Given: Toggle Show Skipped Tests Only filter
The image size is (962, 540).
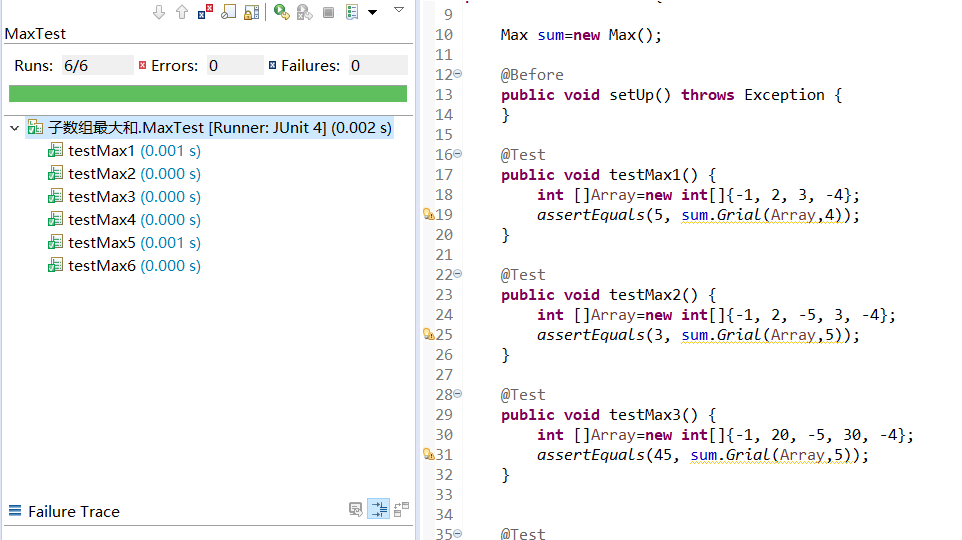Looking at the screenshot, I should tap(229, 12).
